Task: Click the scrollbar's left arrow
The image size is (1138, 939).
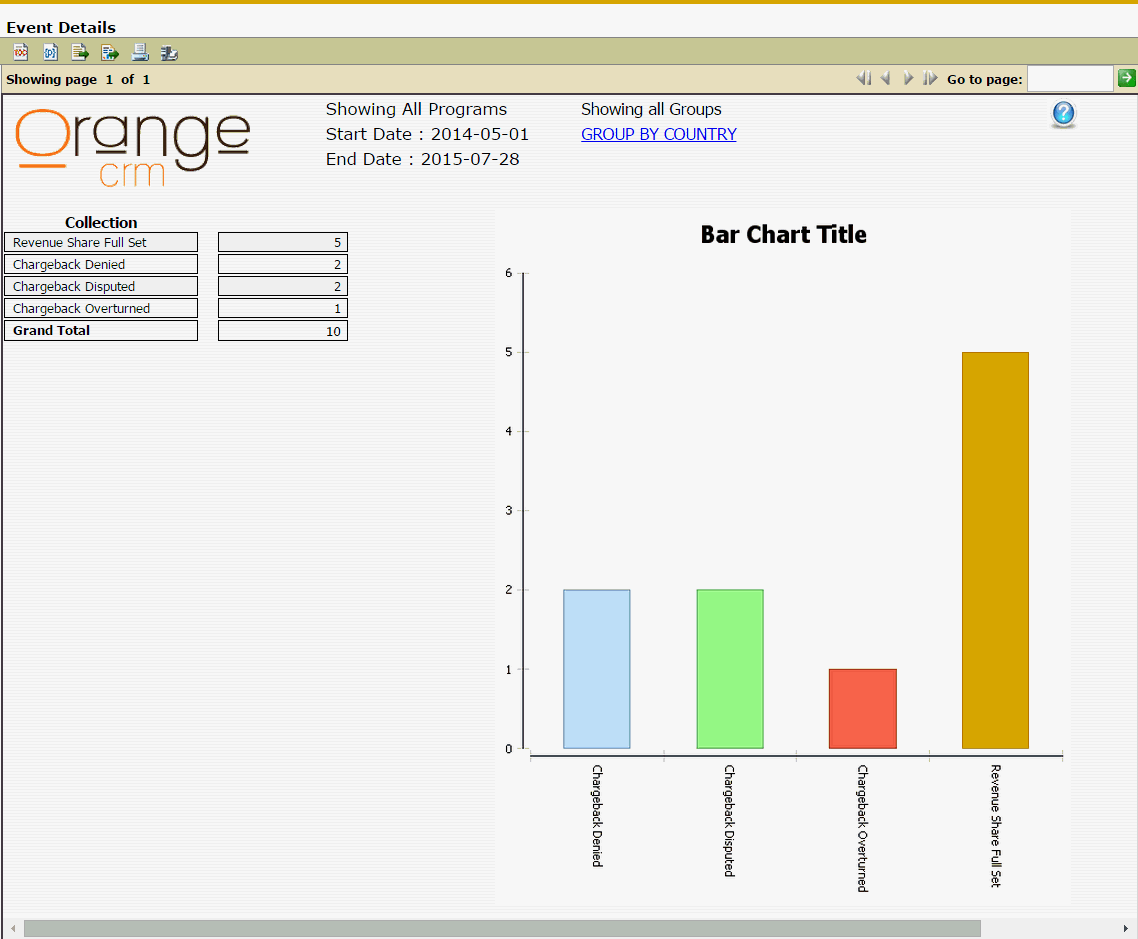Action: pyautogui.click(x=12, y=928)
